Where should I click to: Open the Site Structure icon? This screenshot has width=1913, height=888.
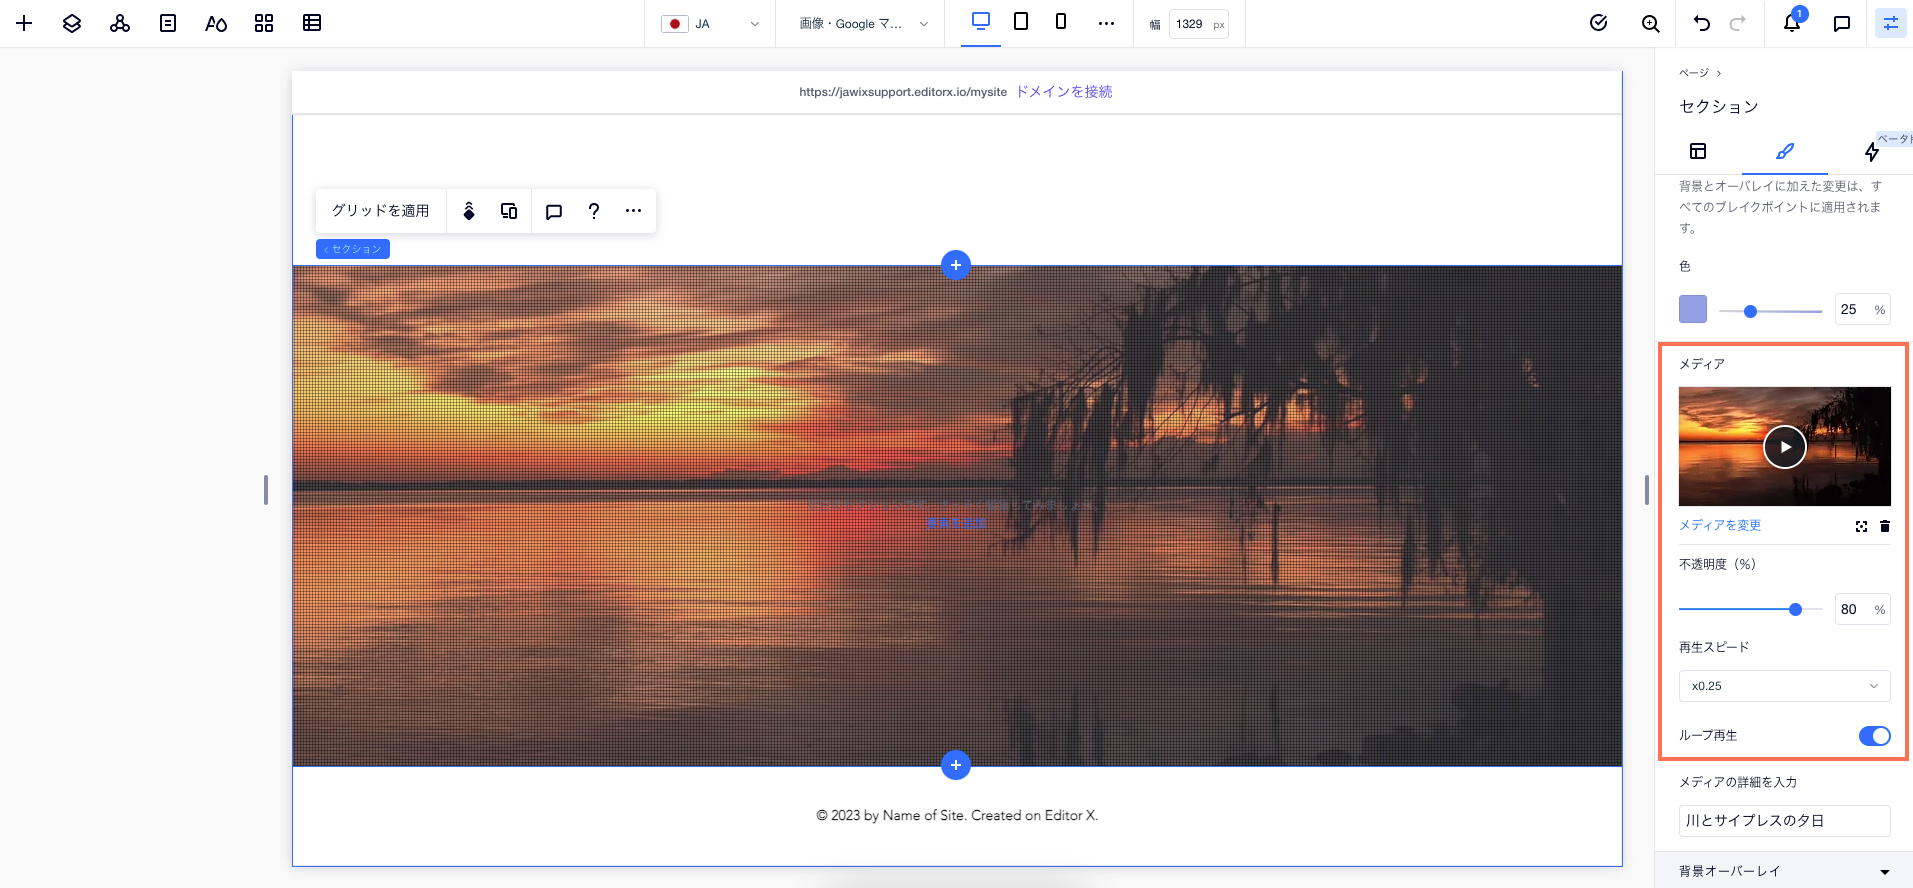pos(120,23)
